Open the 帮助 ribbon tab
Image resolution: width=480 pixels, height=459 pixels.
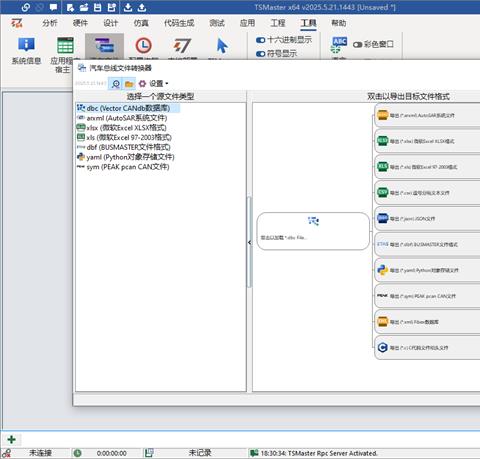pos(338,23)
